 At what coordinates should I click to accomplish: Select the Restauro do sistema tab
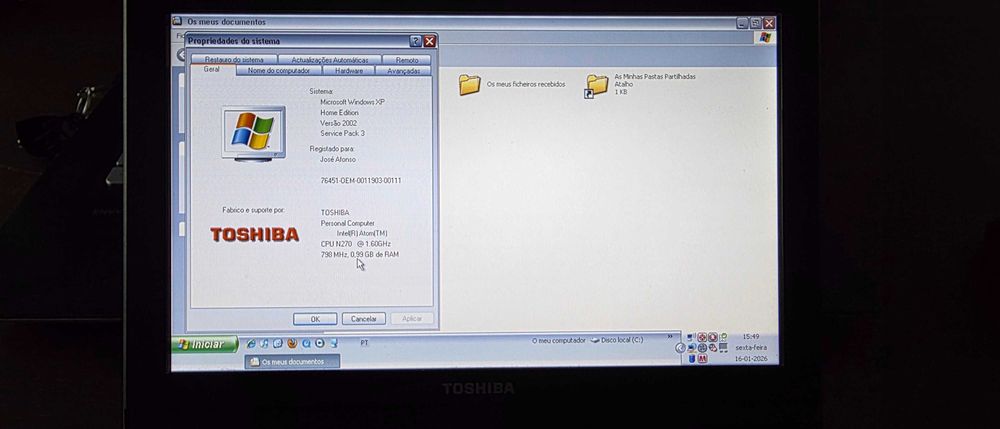click(233, 59)
